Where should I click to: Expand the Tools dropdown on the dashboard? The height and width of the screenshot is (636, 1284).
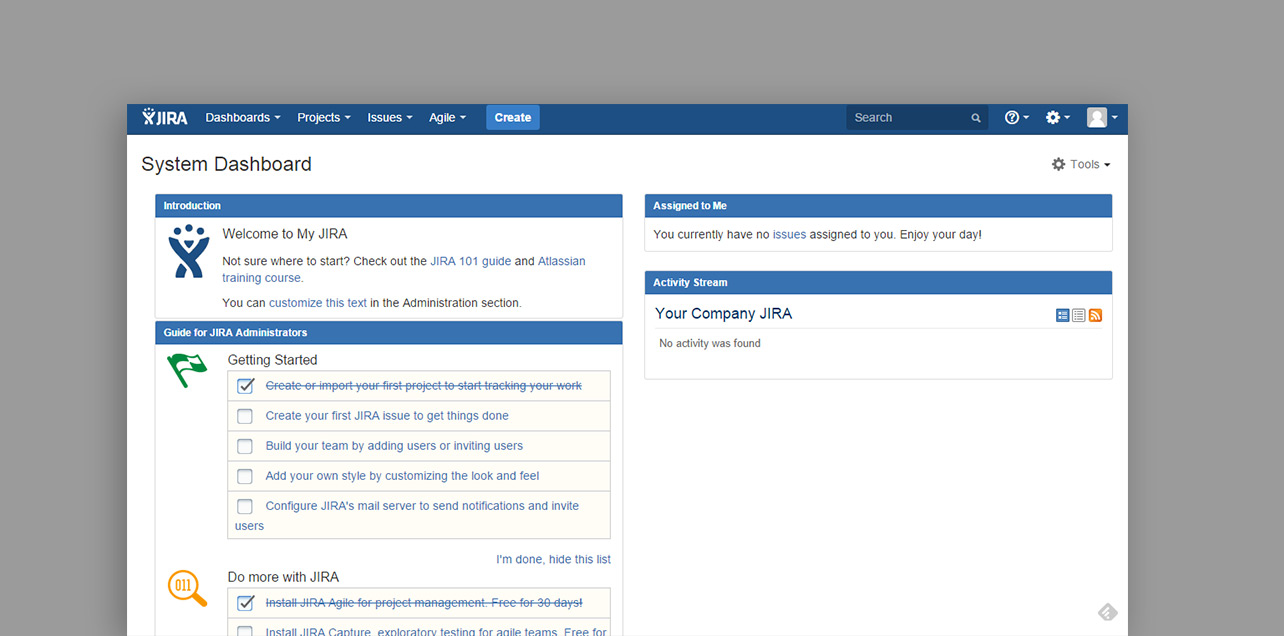[1082, 164]
